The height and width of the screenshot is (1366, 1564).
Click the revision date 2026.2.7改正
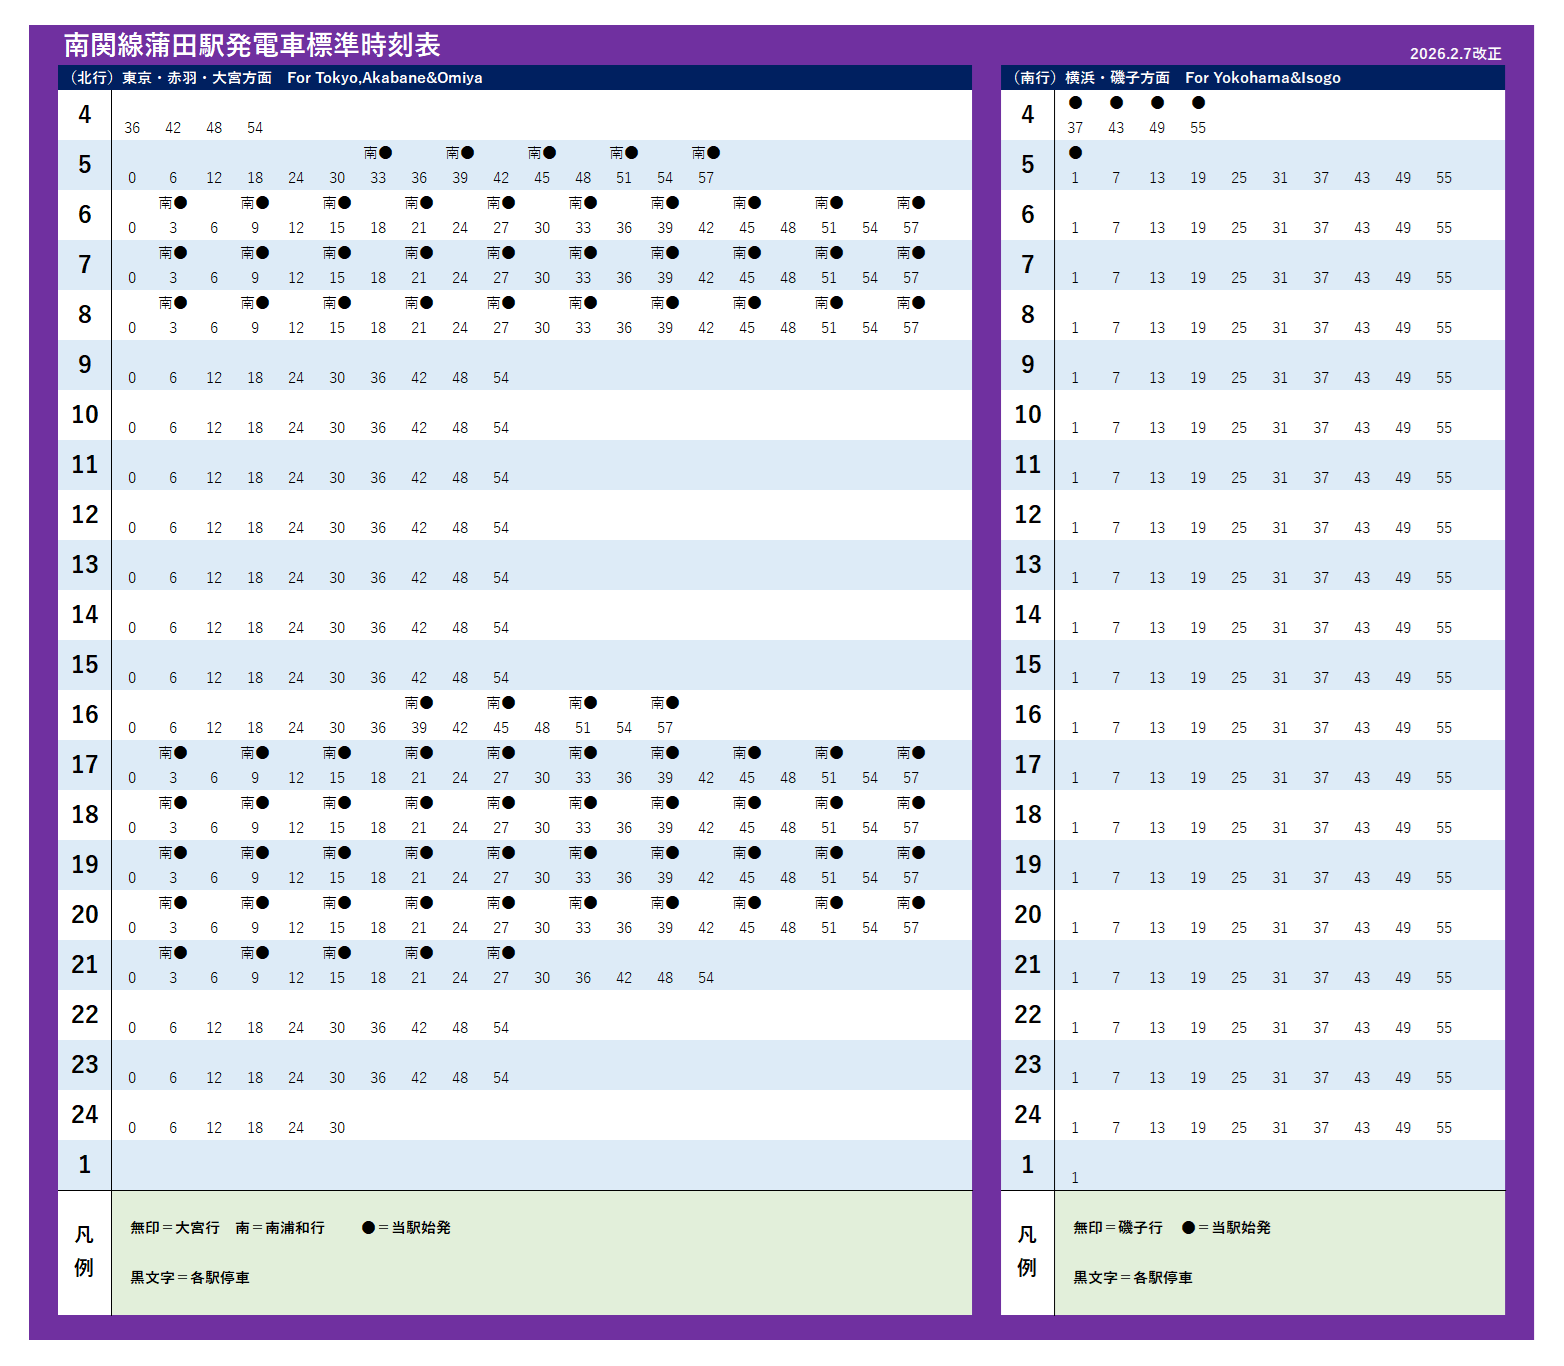(1455, 54)
